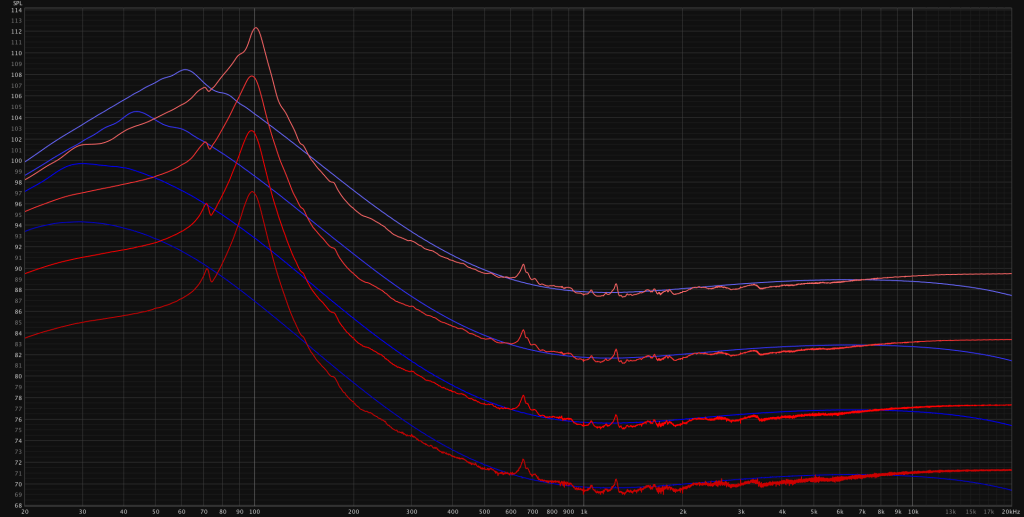Click the 90 dB label on SPL axis

tap(17, 269)
